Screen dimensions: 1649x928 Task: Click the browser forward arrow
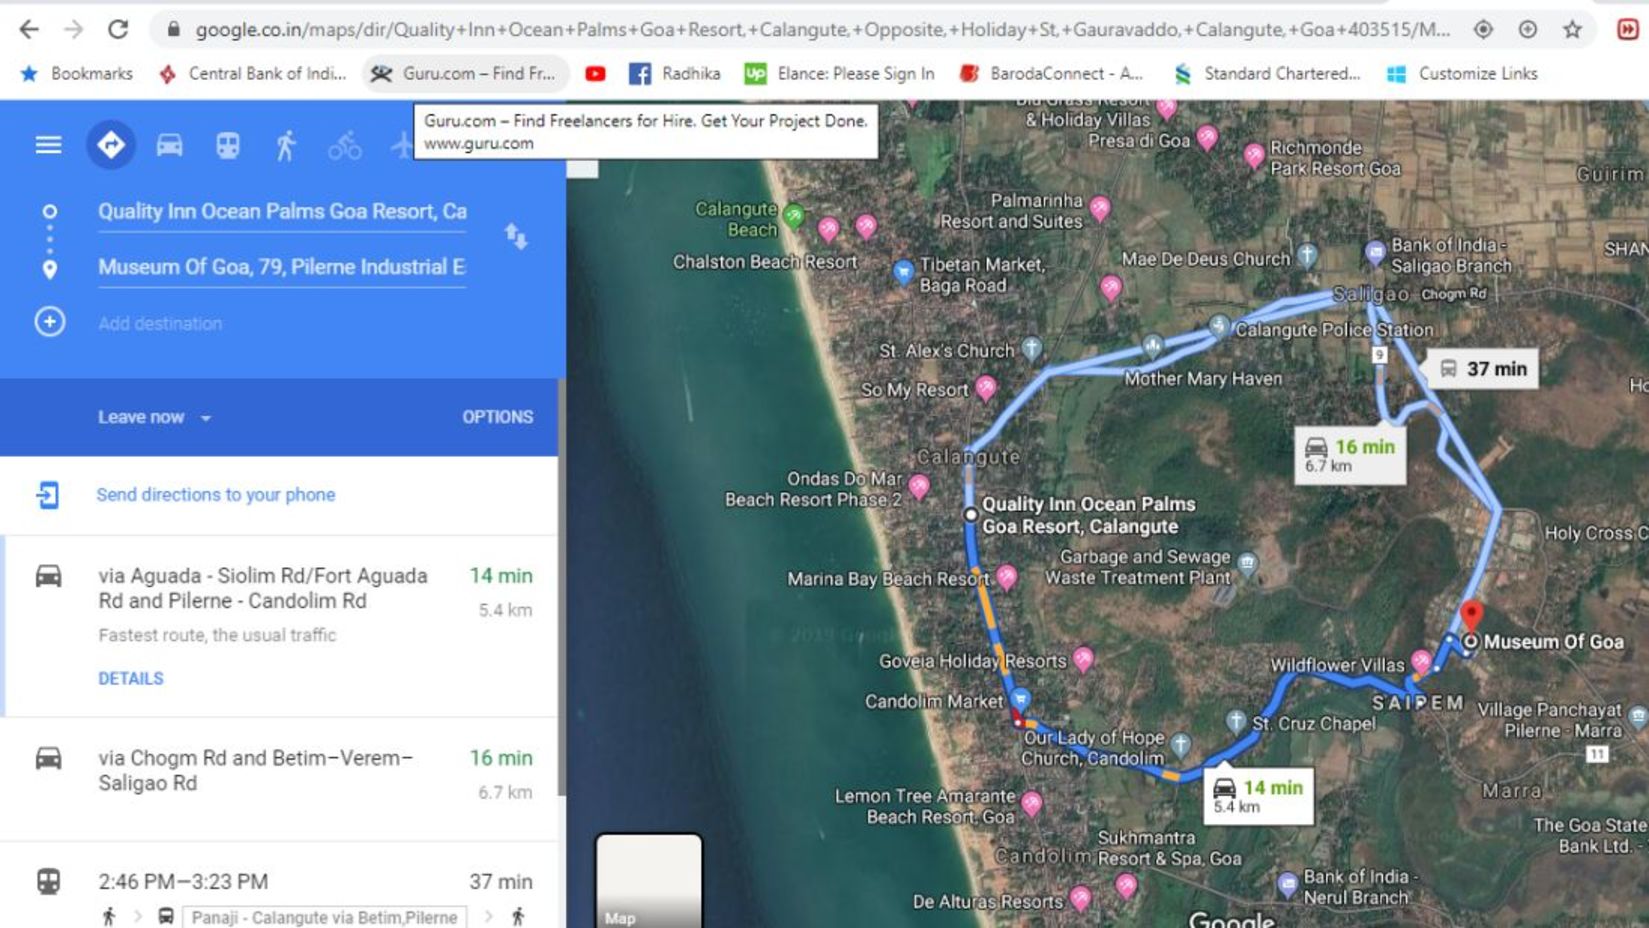[x=74, y=29]
